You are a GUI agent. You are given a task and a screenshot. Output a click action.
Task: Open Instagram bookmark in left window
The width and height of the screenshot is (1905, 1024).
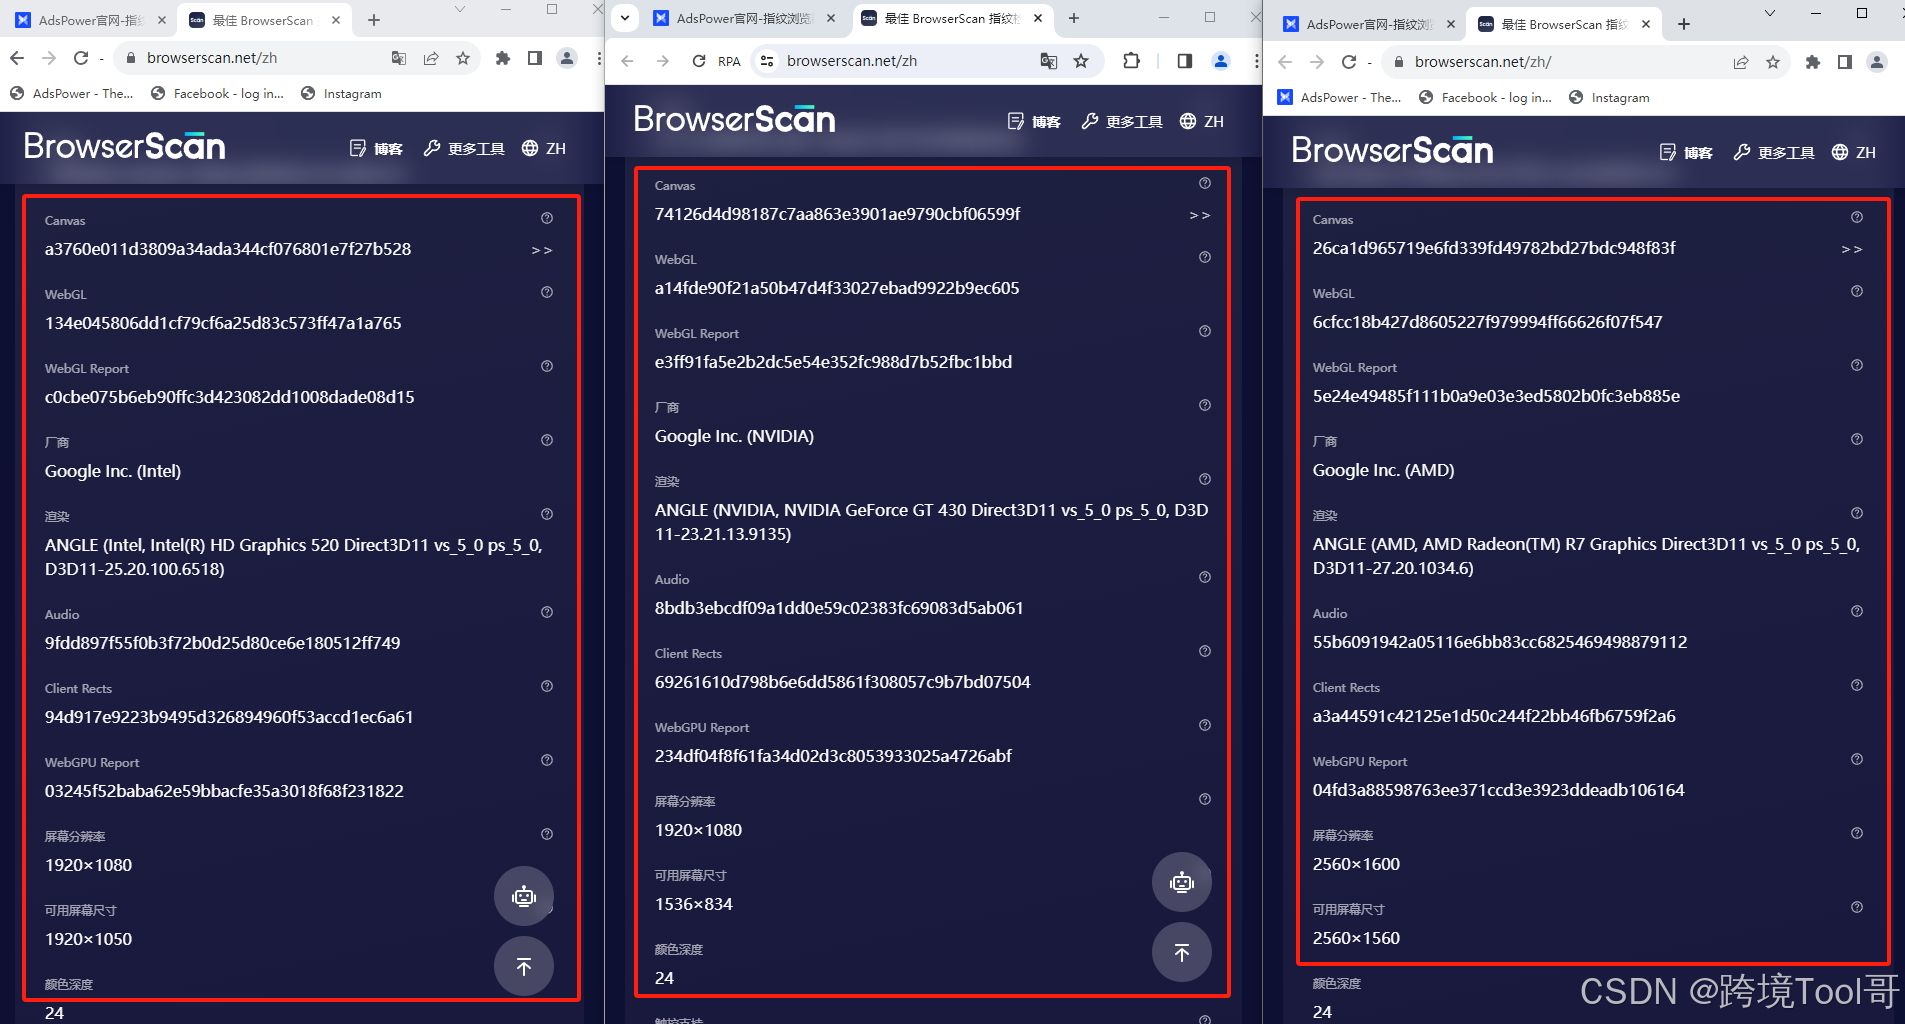click(x=341, y=94)
